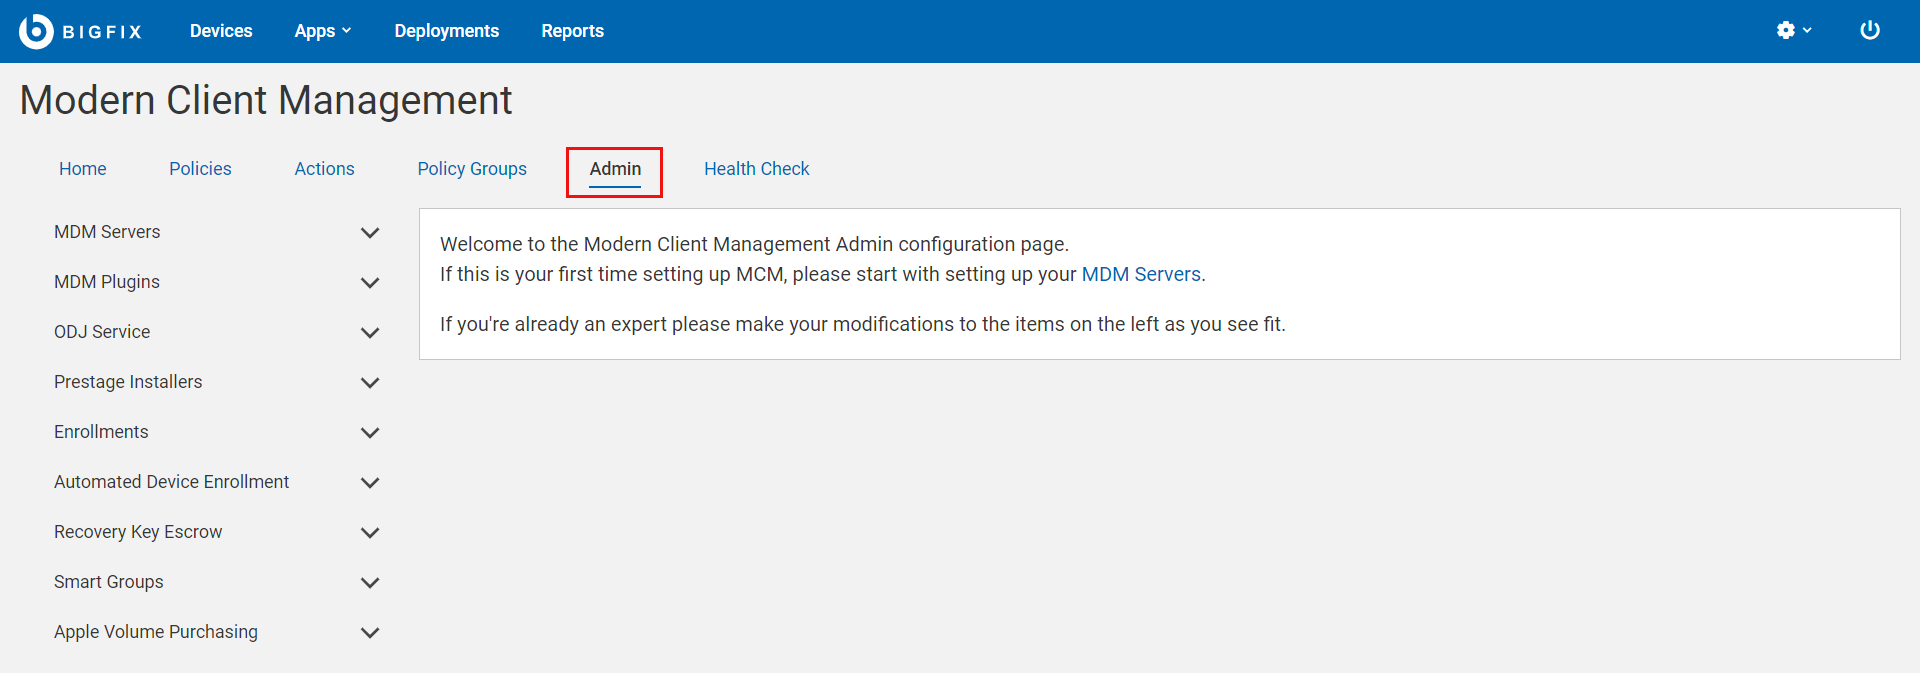Open the Policy Groups tab
The image size is (1920, 673).
(472, 169)
